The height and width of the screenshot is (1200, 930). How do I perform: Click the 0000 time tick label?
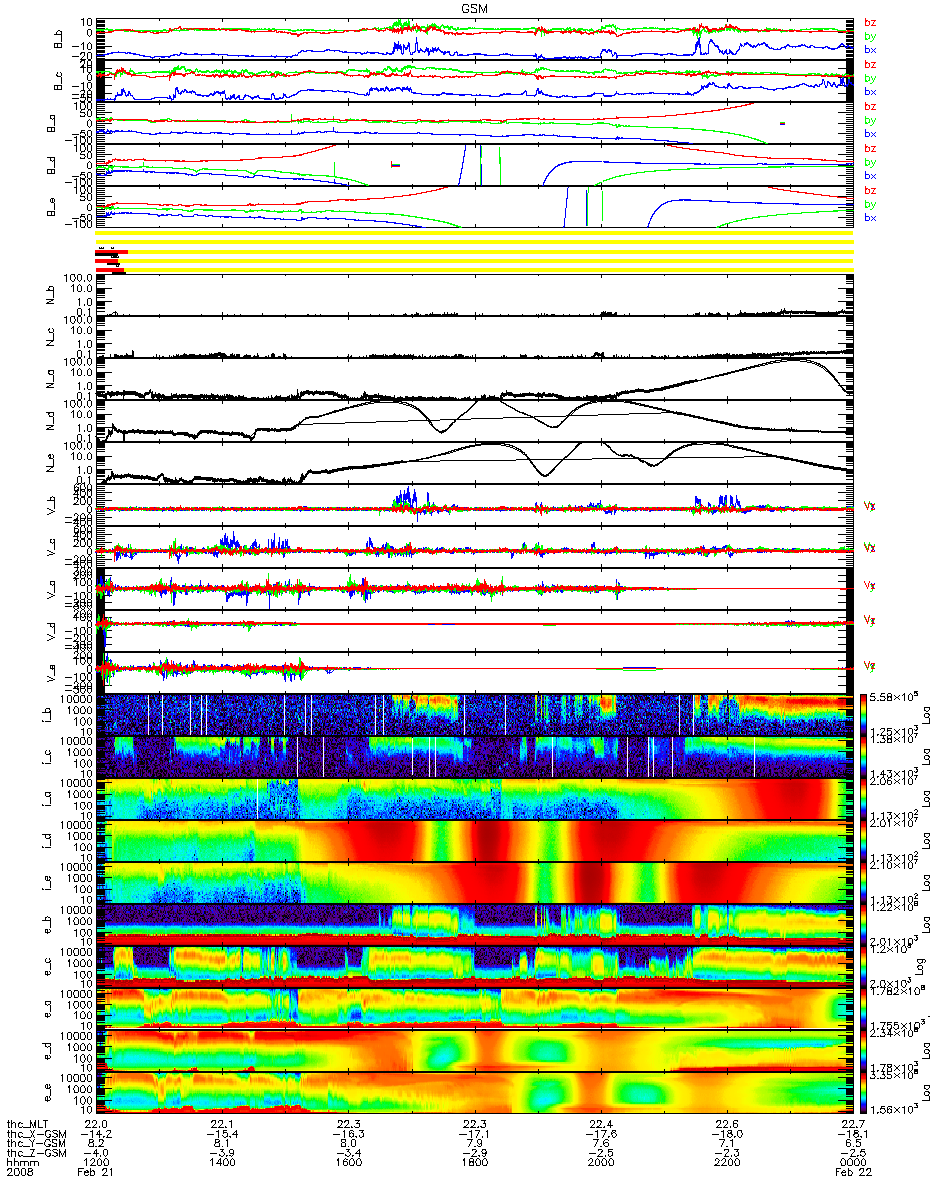click(x=852, y=1164)
